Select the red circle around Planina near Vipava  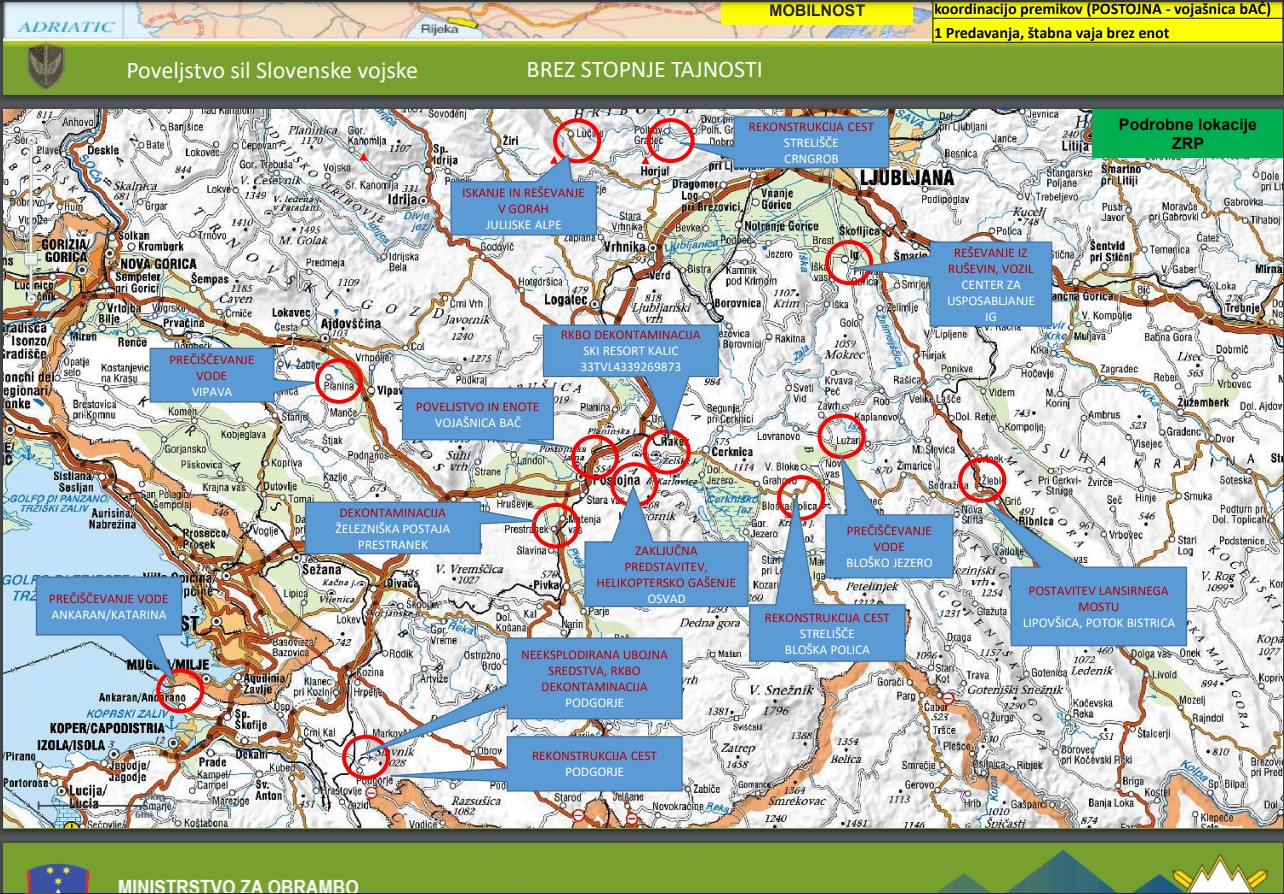[x=337, y=380]
